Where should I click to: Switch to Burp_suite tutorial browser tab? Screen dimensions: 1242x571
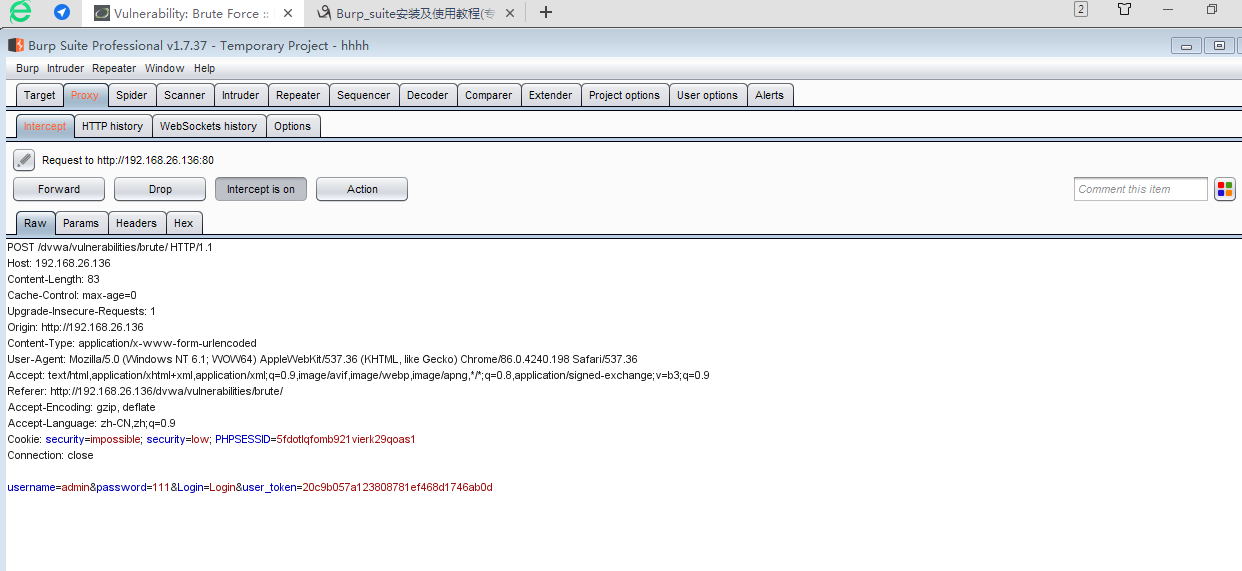tap(415, 14)
